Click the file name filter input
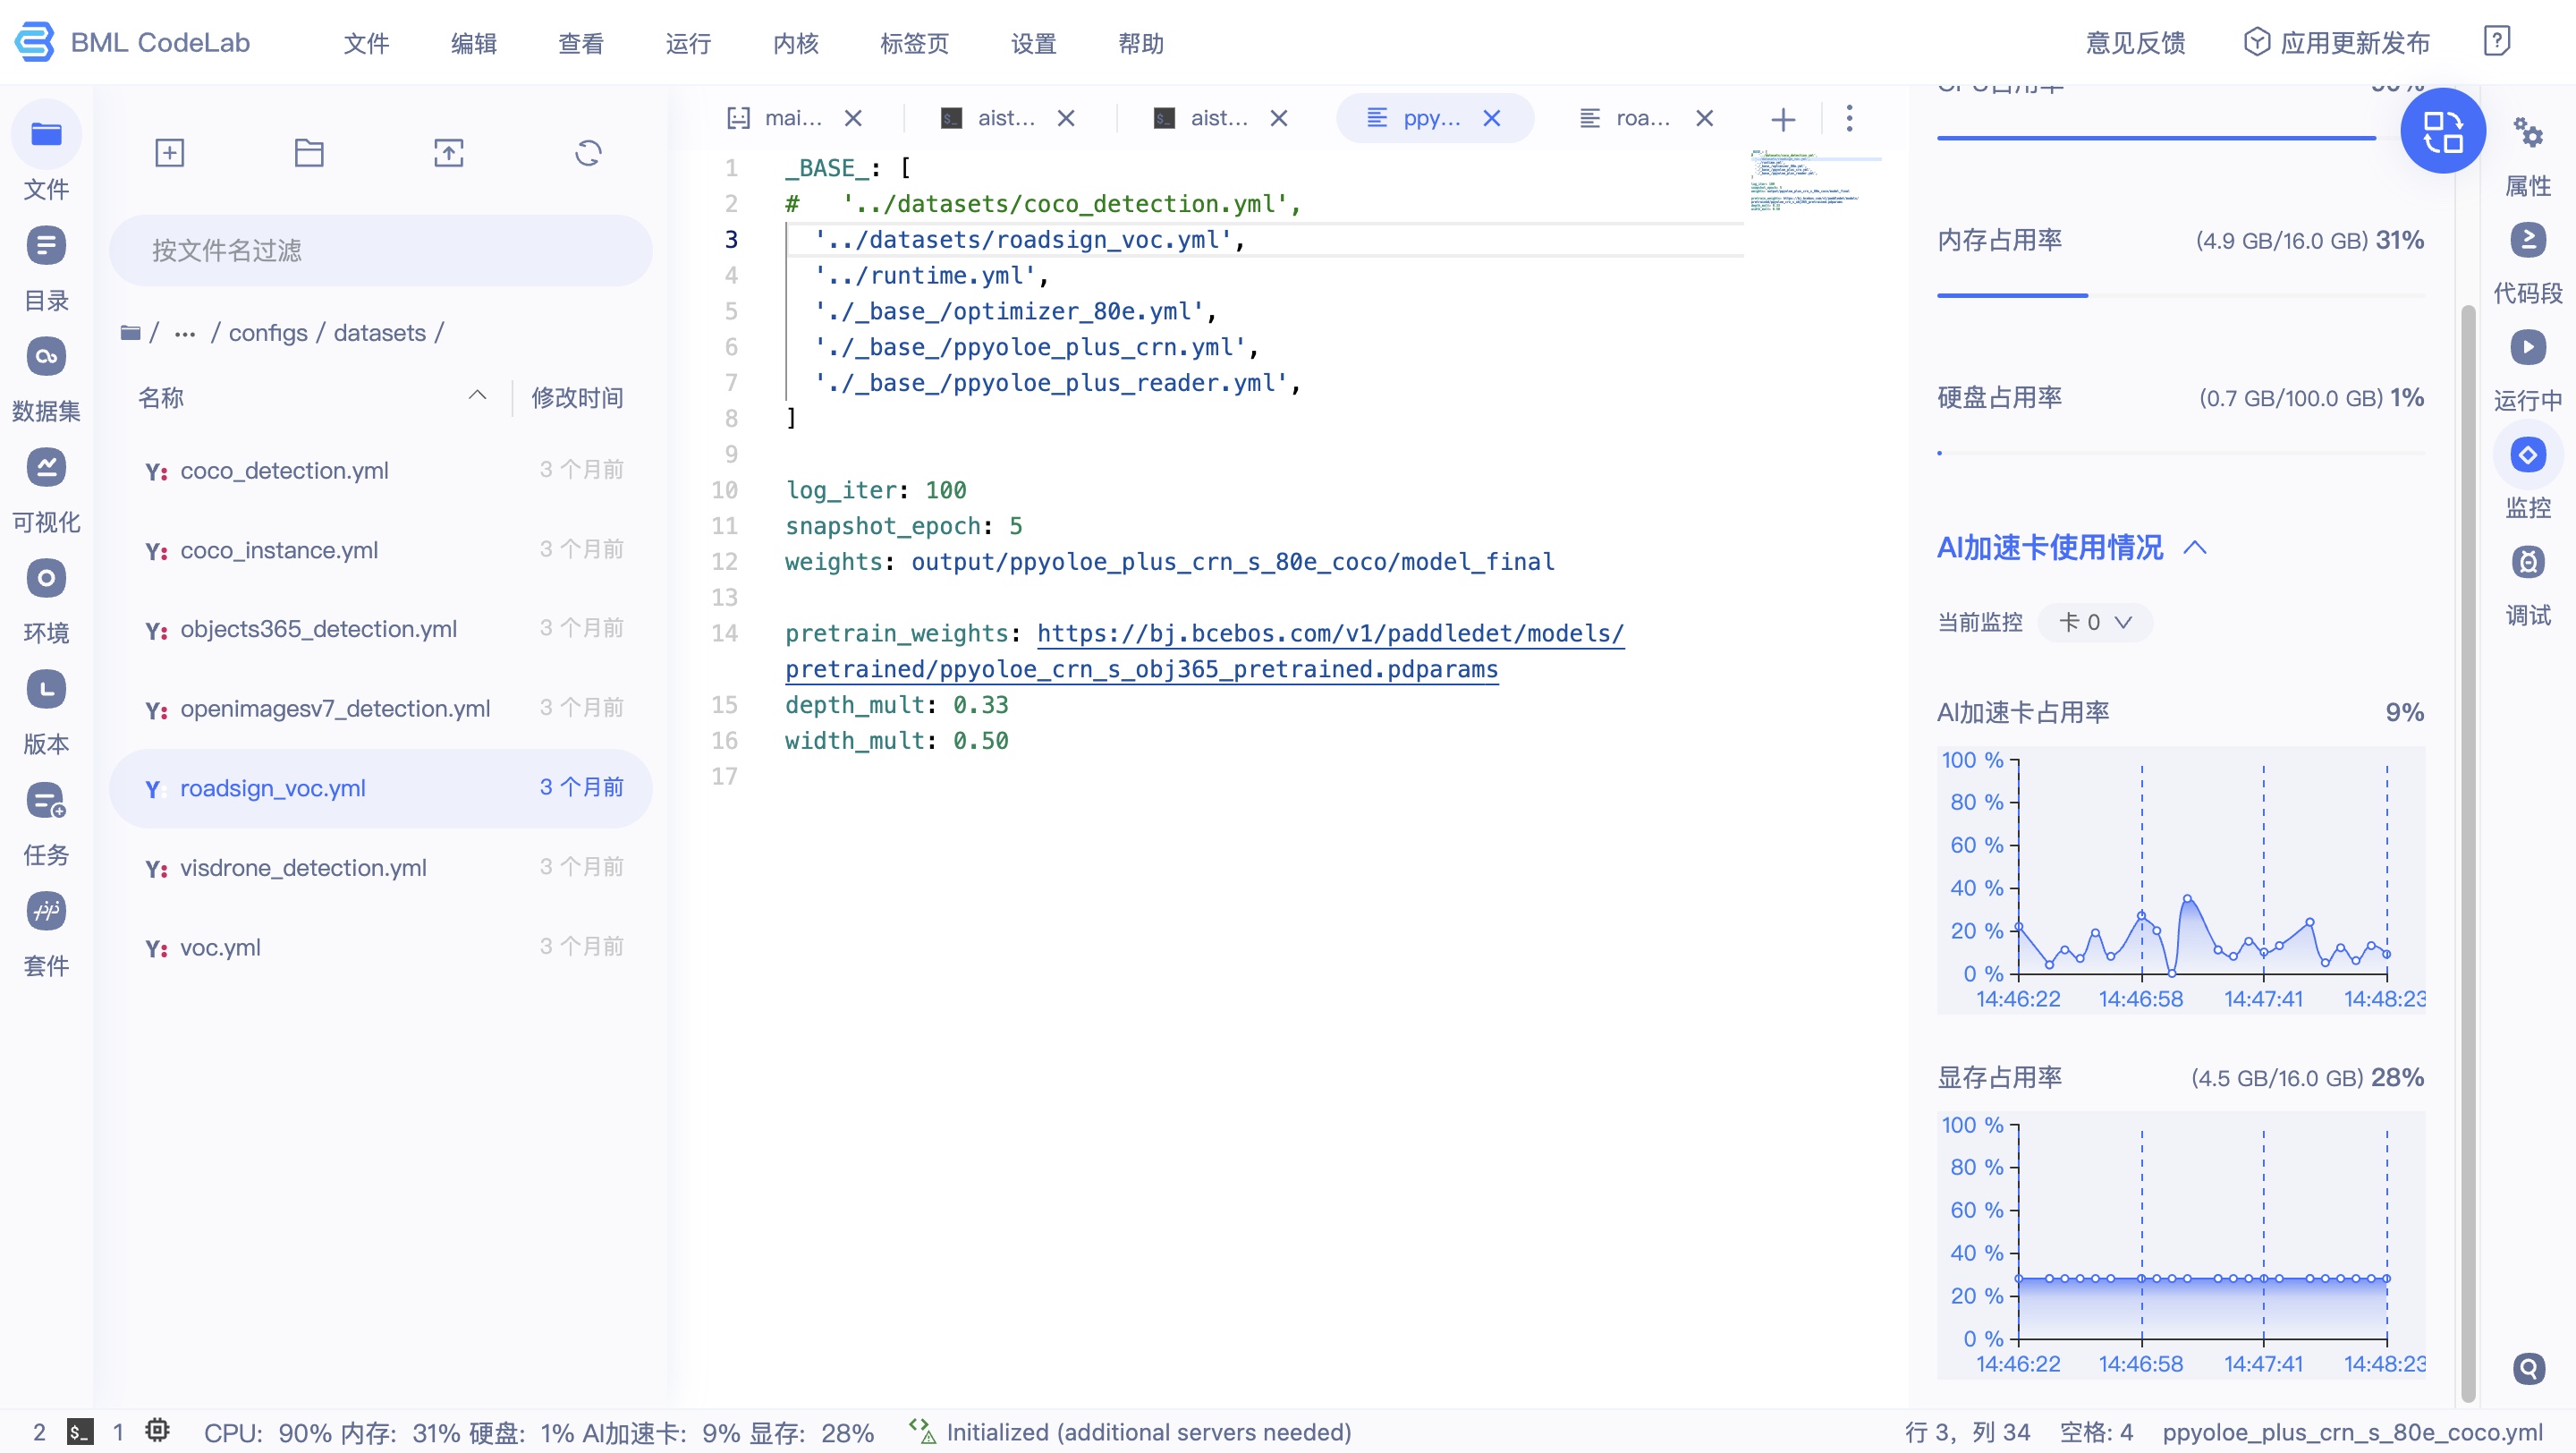Image resolution: width=2576 pixels, height=1453 pixels. tap(380, 250)
